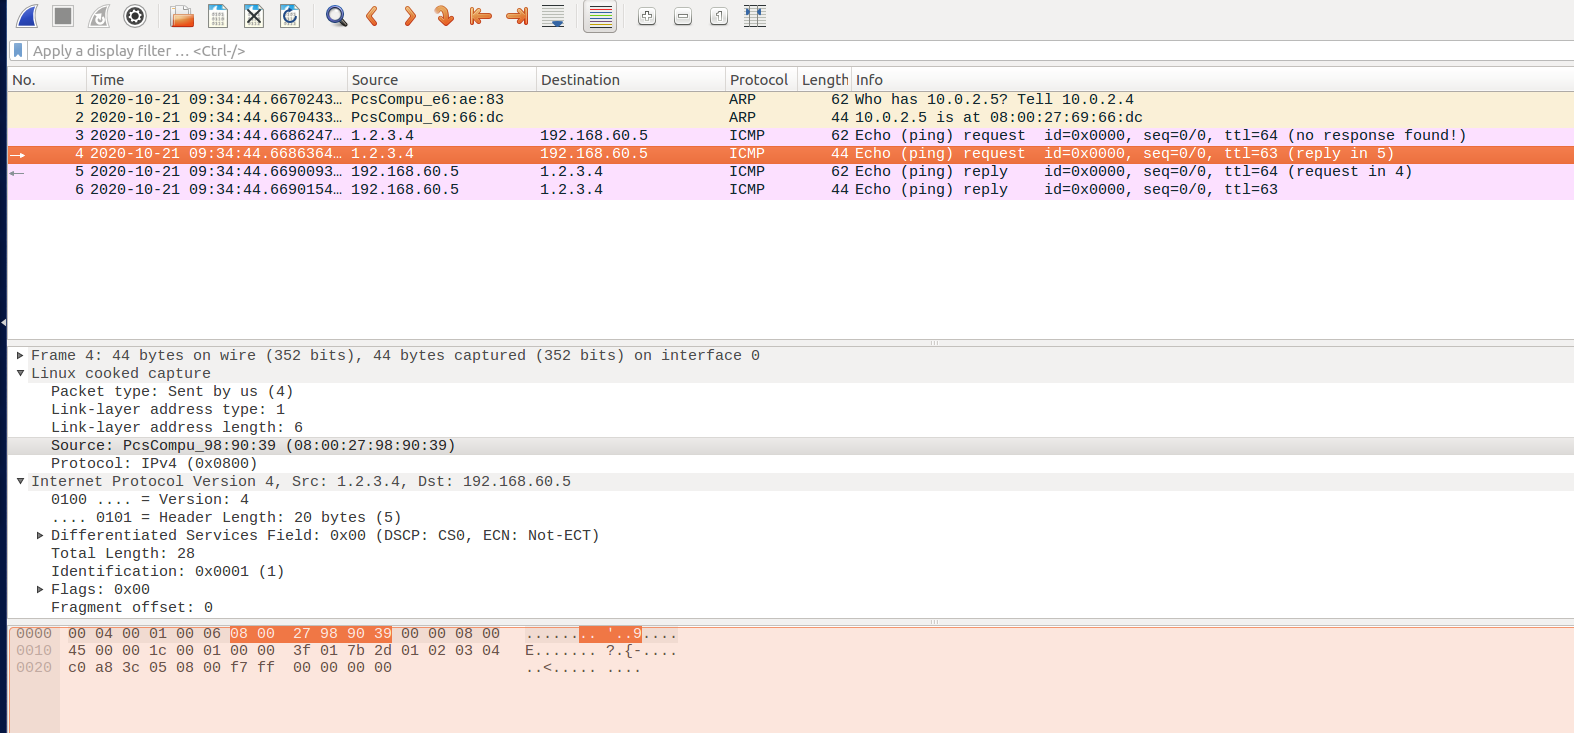This screenshot has width=1574, height=733.
Task: Zoom out main window text
Action: 683,16
